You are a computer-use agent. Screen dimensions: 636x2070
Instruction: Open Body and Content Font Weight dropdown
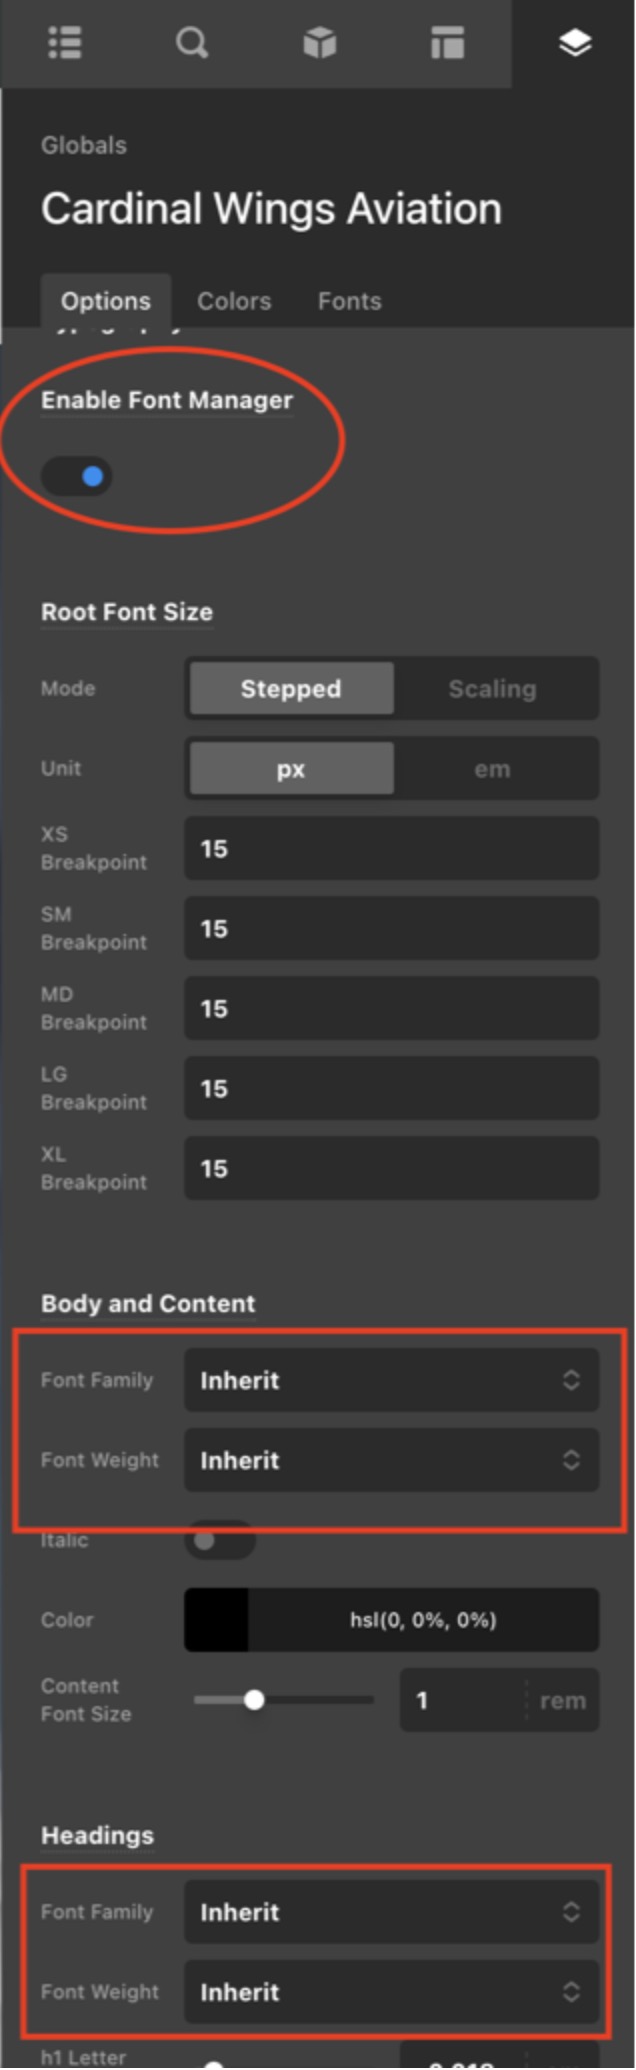click(x=391, y=1460)
